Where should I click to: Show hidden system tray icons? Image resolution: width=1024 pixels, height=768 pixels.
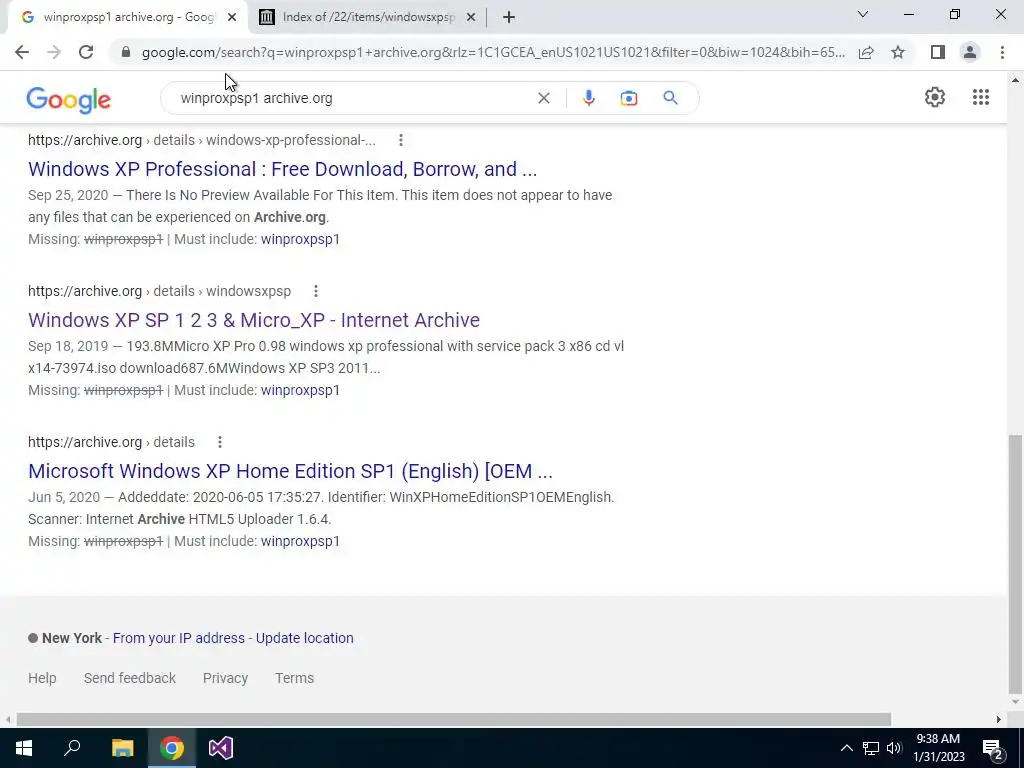846,748
